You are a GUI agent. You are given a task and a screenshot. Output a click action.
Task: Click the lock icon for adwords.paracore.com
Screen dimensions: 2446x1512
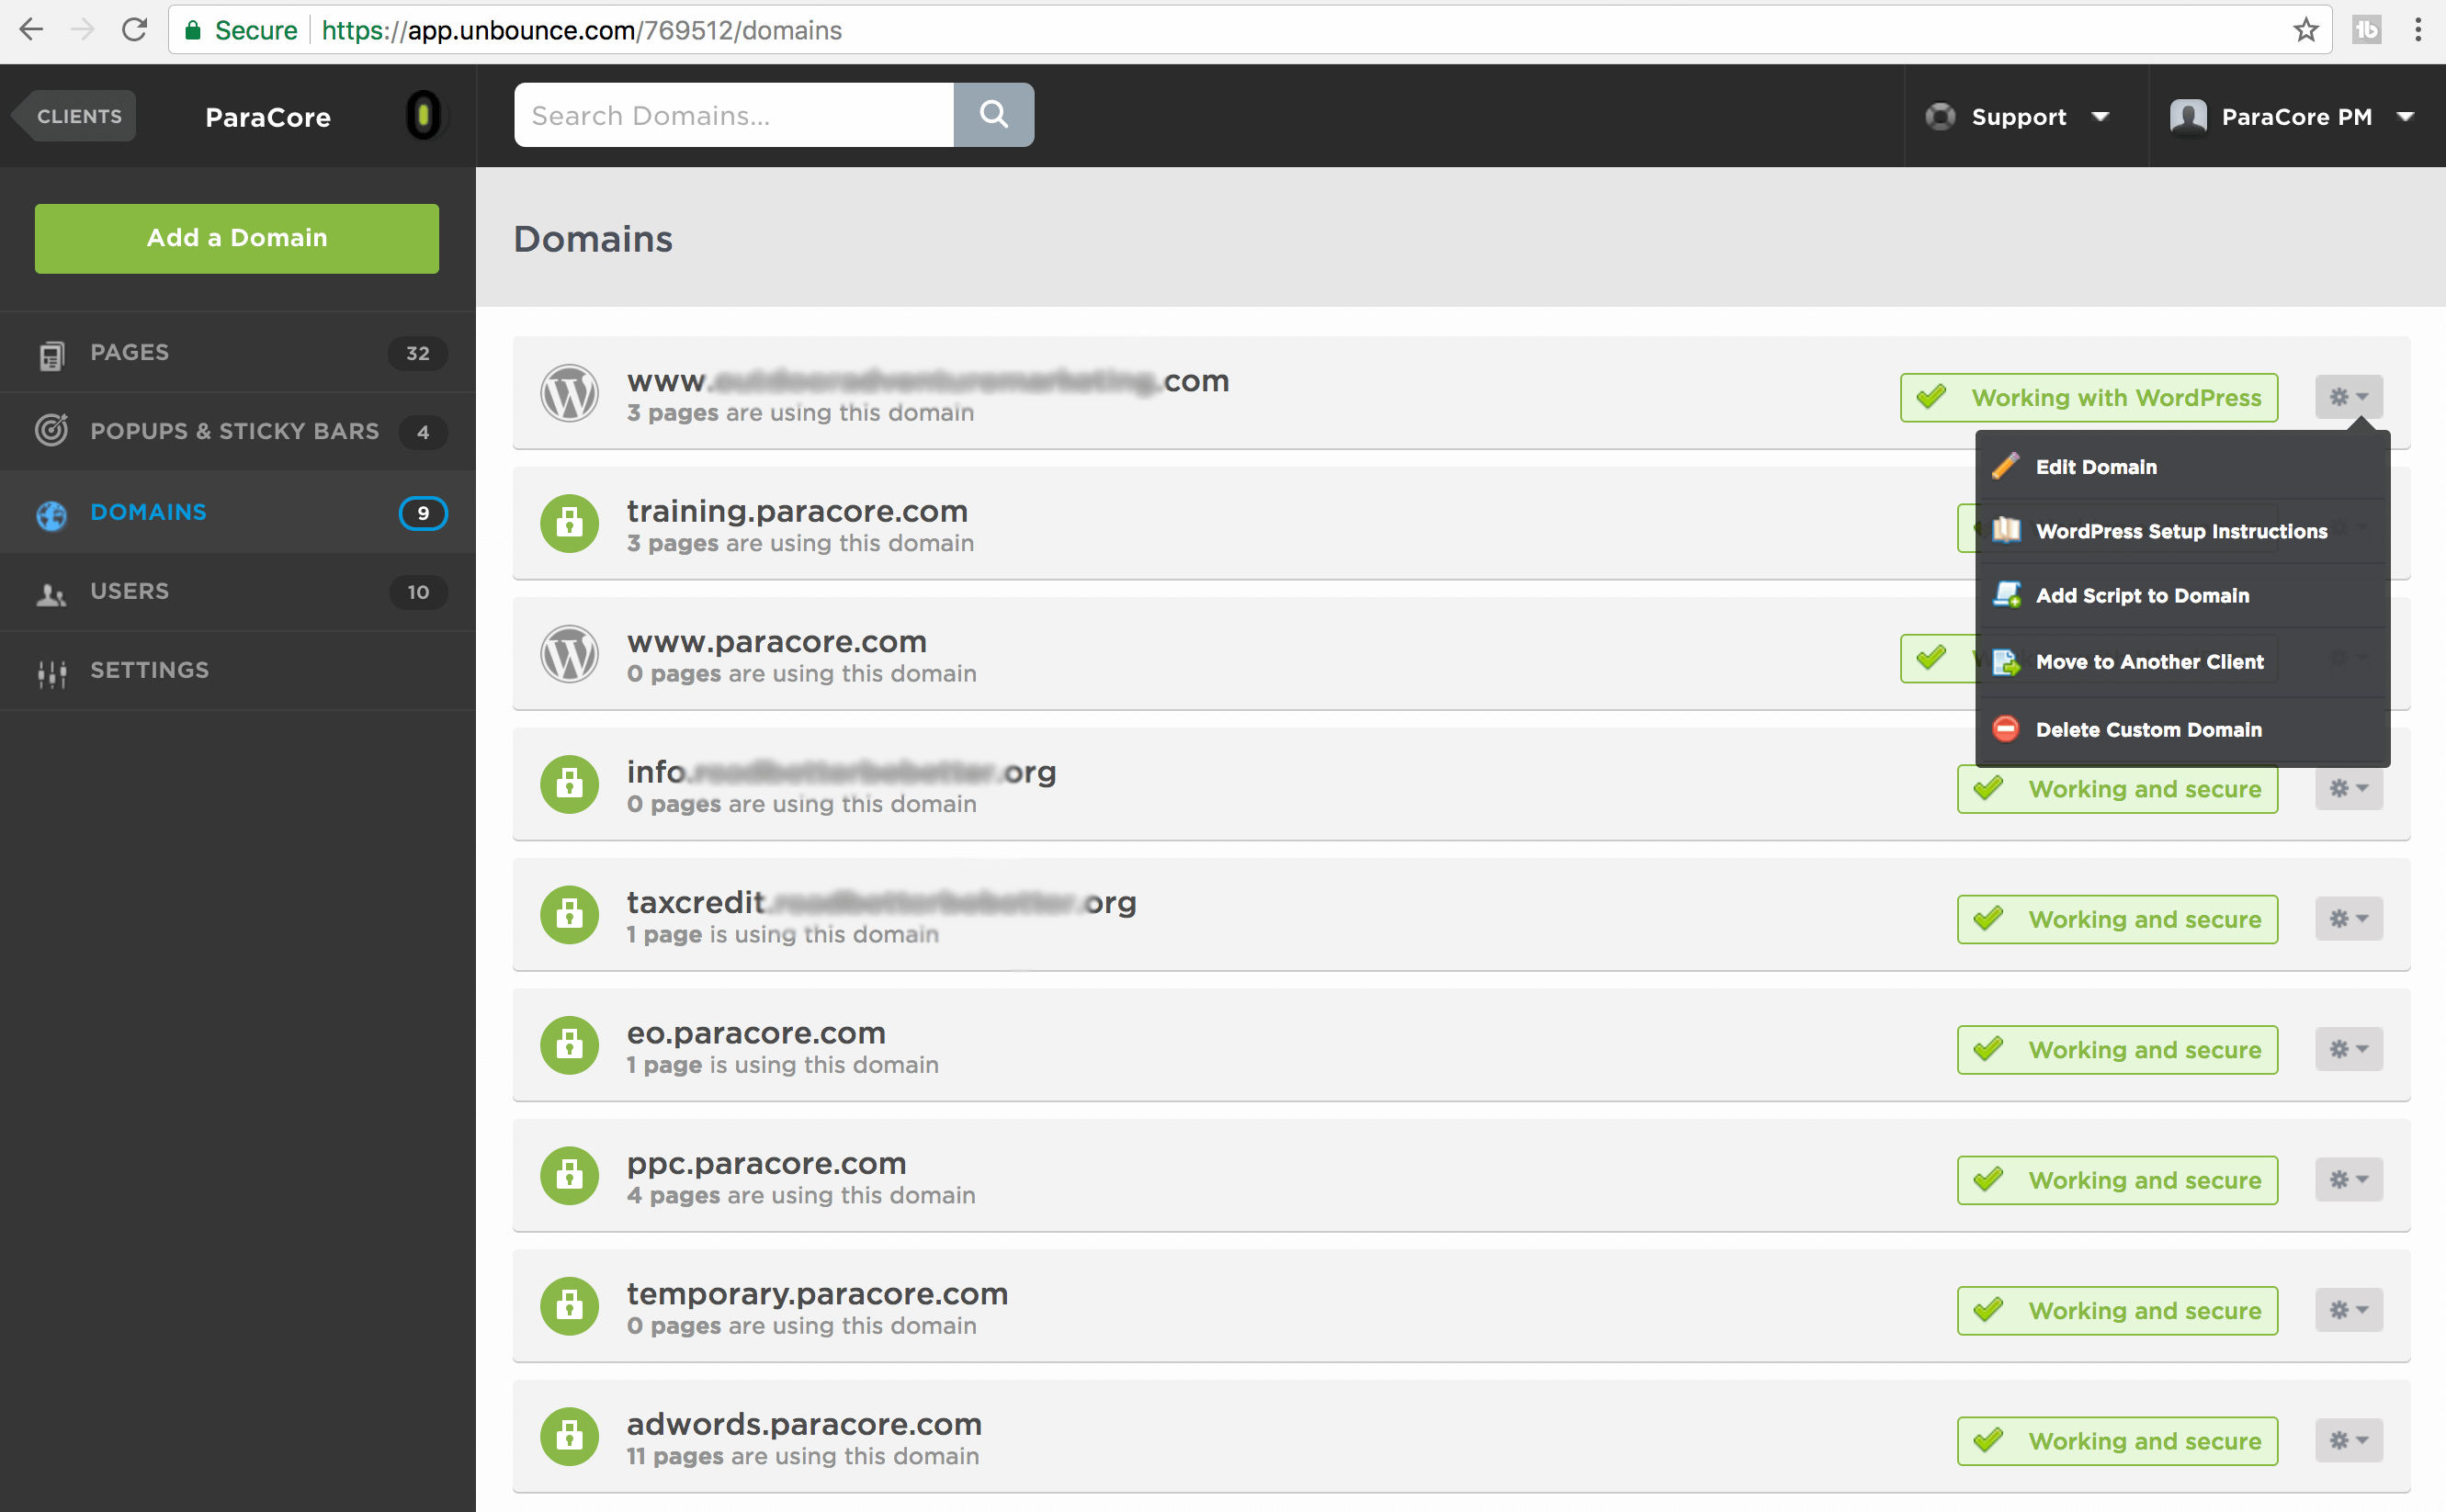pos(569,1436)
